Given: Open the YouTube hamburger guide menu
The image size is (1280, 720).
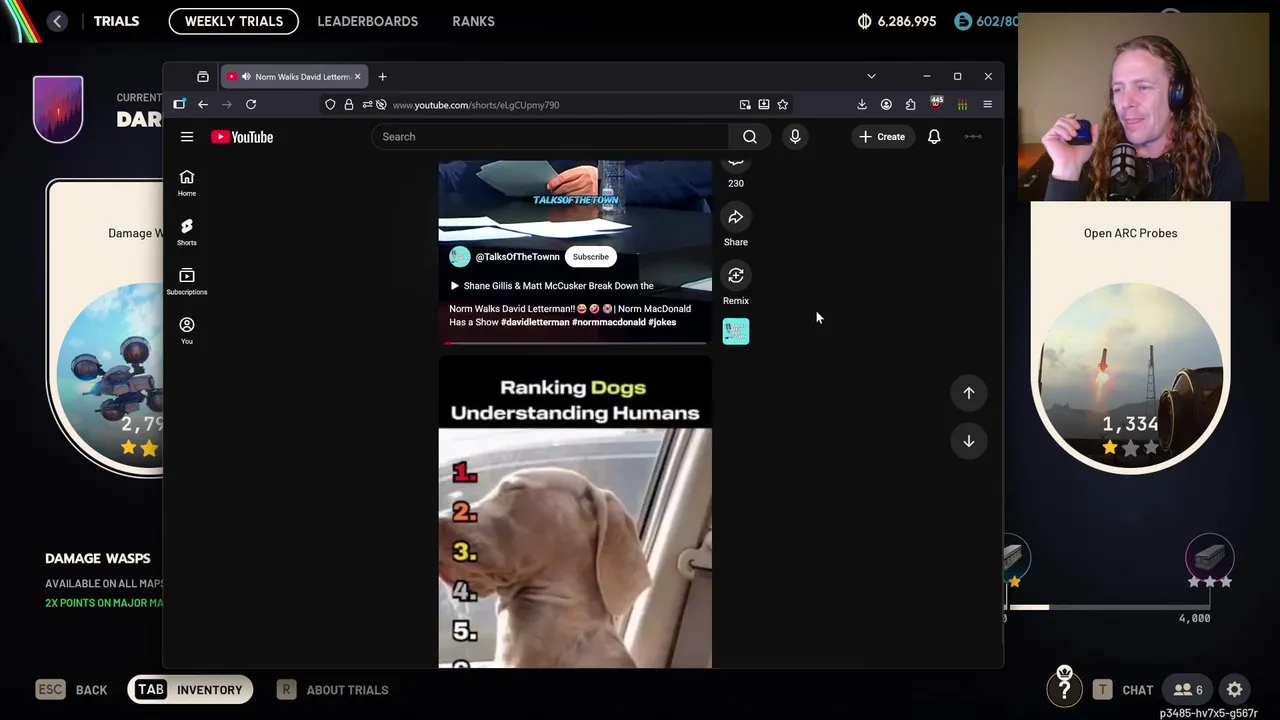Looking at the screenshot, I should pyautogui.click(x=187, y=137).
